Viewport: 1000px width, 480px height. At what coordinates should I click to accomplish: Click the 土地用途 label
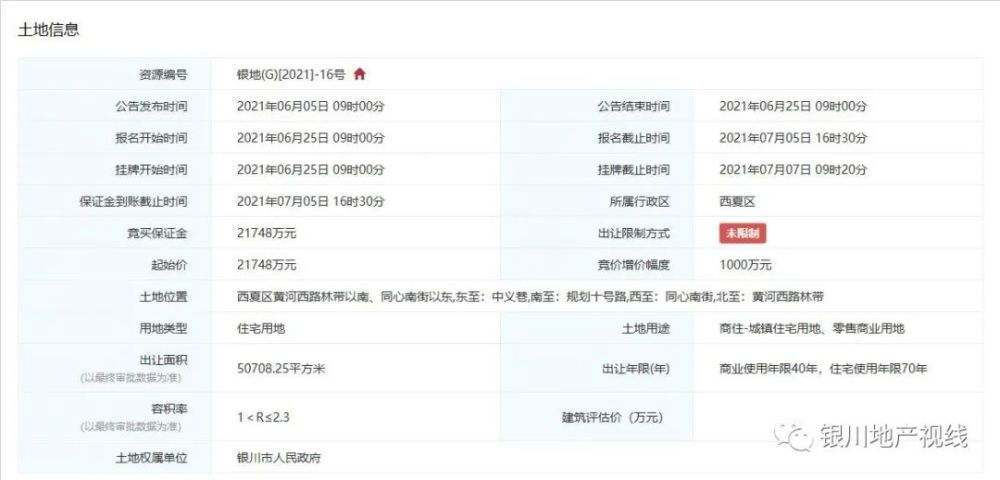click(x=646, y=329)
